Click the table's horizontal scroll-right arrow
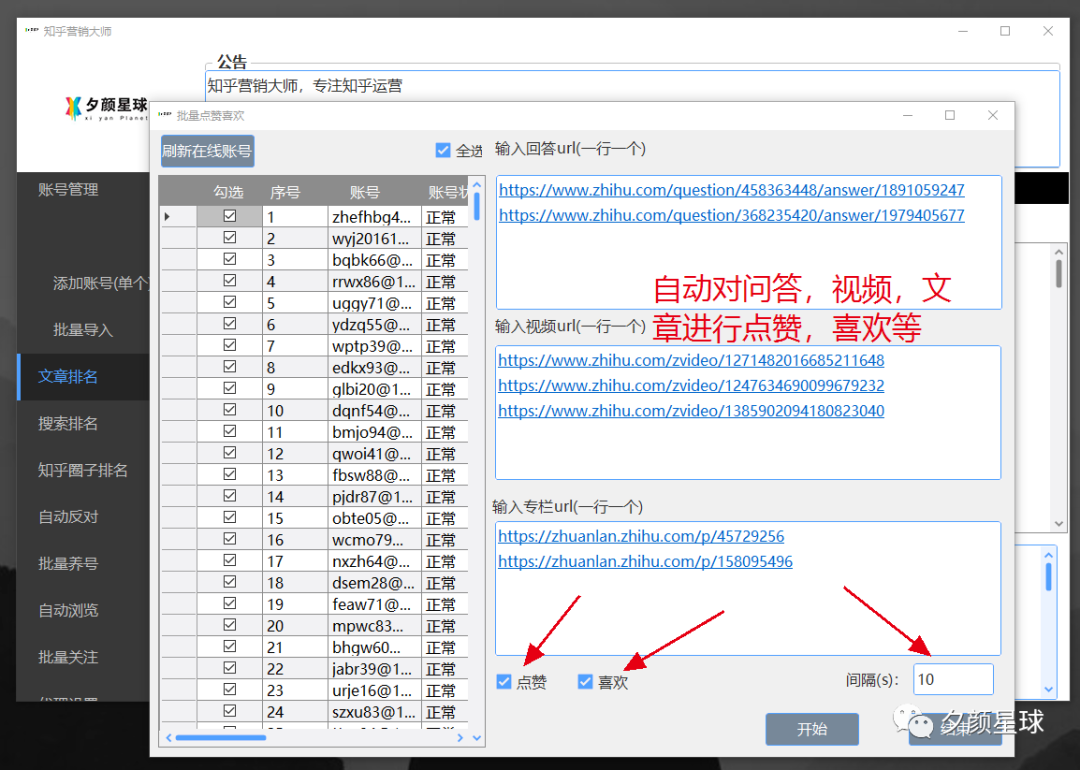This screenshot has height=770, width=1080. click(460, 738)
